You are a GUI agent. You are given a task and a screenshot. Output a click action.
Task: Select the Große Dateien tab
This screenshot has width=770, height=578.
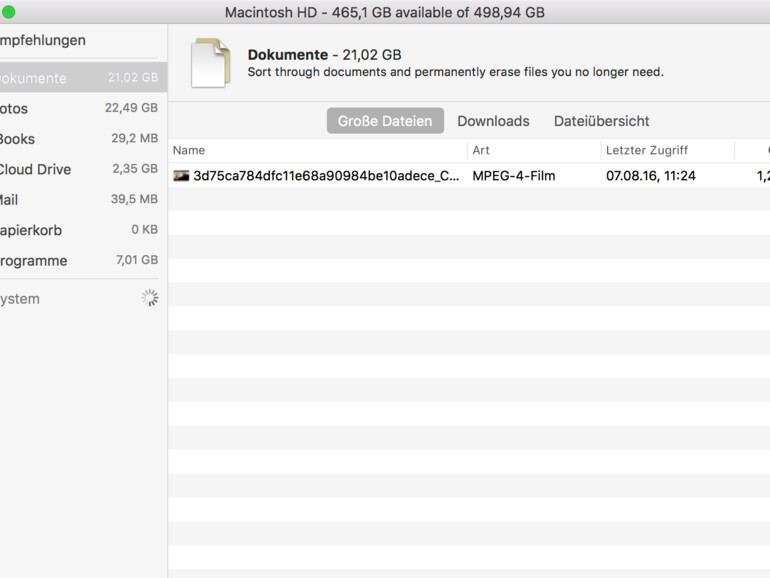[385, 121]
